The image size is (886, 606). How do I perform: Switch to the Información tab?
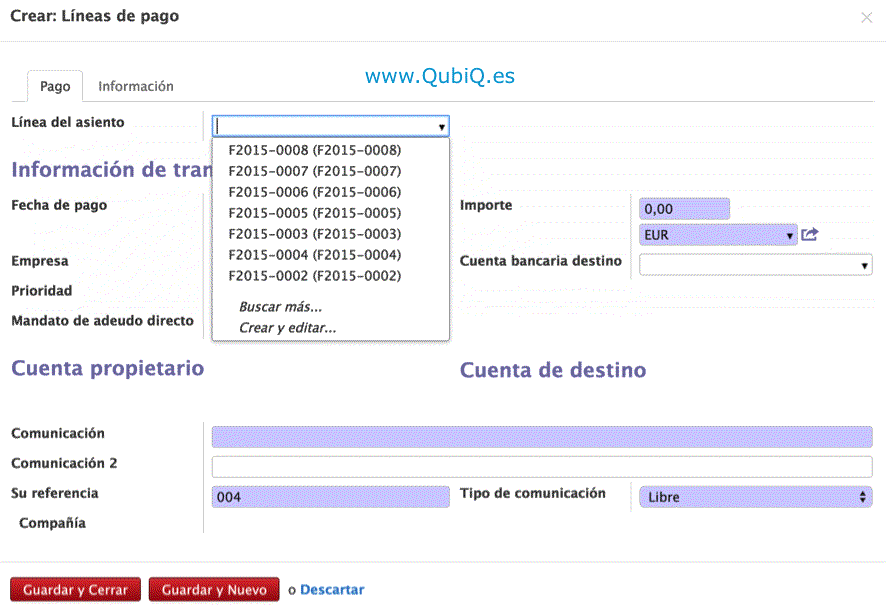135,87
